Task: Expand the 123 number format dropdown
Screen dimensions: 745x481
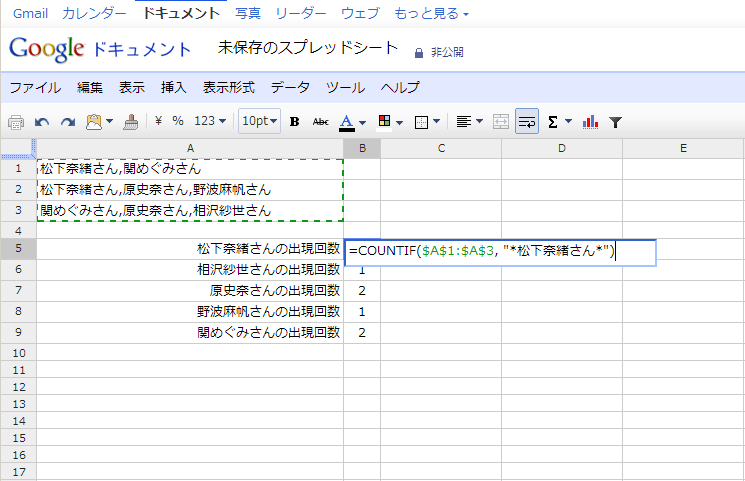Action: point(210,121)
